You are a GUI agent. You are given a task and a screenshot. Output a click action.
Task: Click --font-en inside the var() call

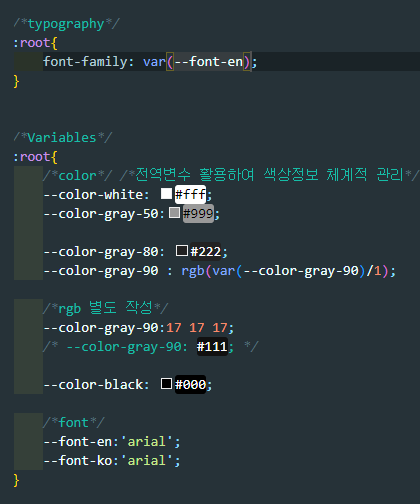(209, 62)
